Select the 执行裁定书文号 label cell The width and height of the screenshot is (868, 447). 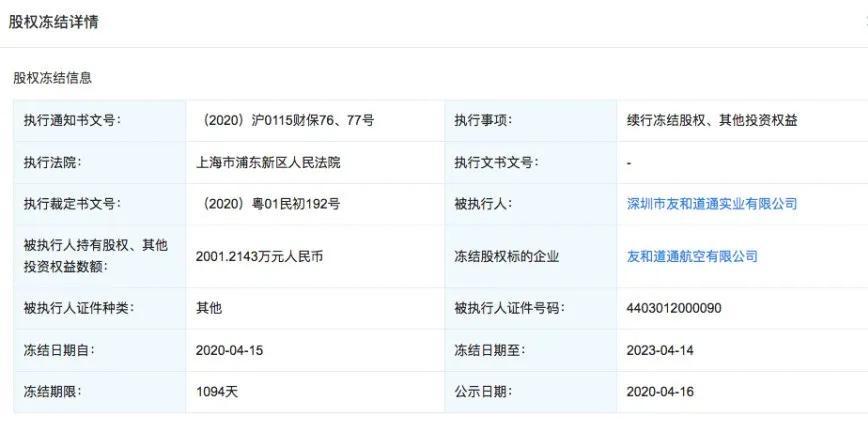(x=100, y=204)
